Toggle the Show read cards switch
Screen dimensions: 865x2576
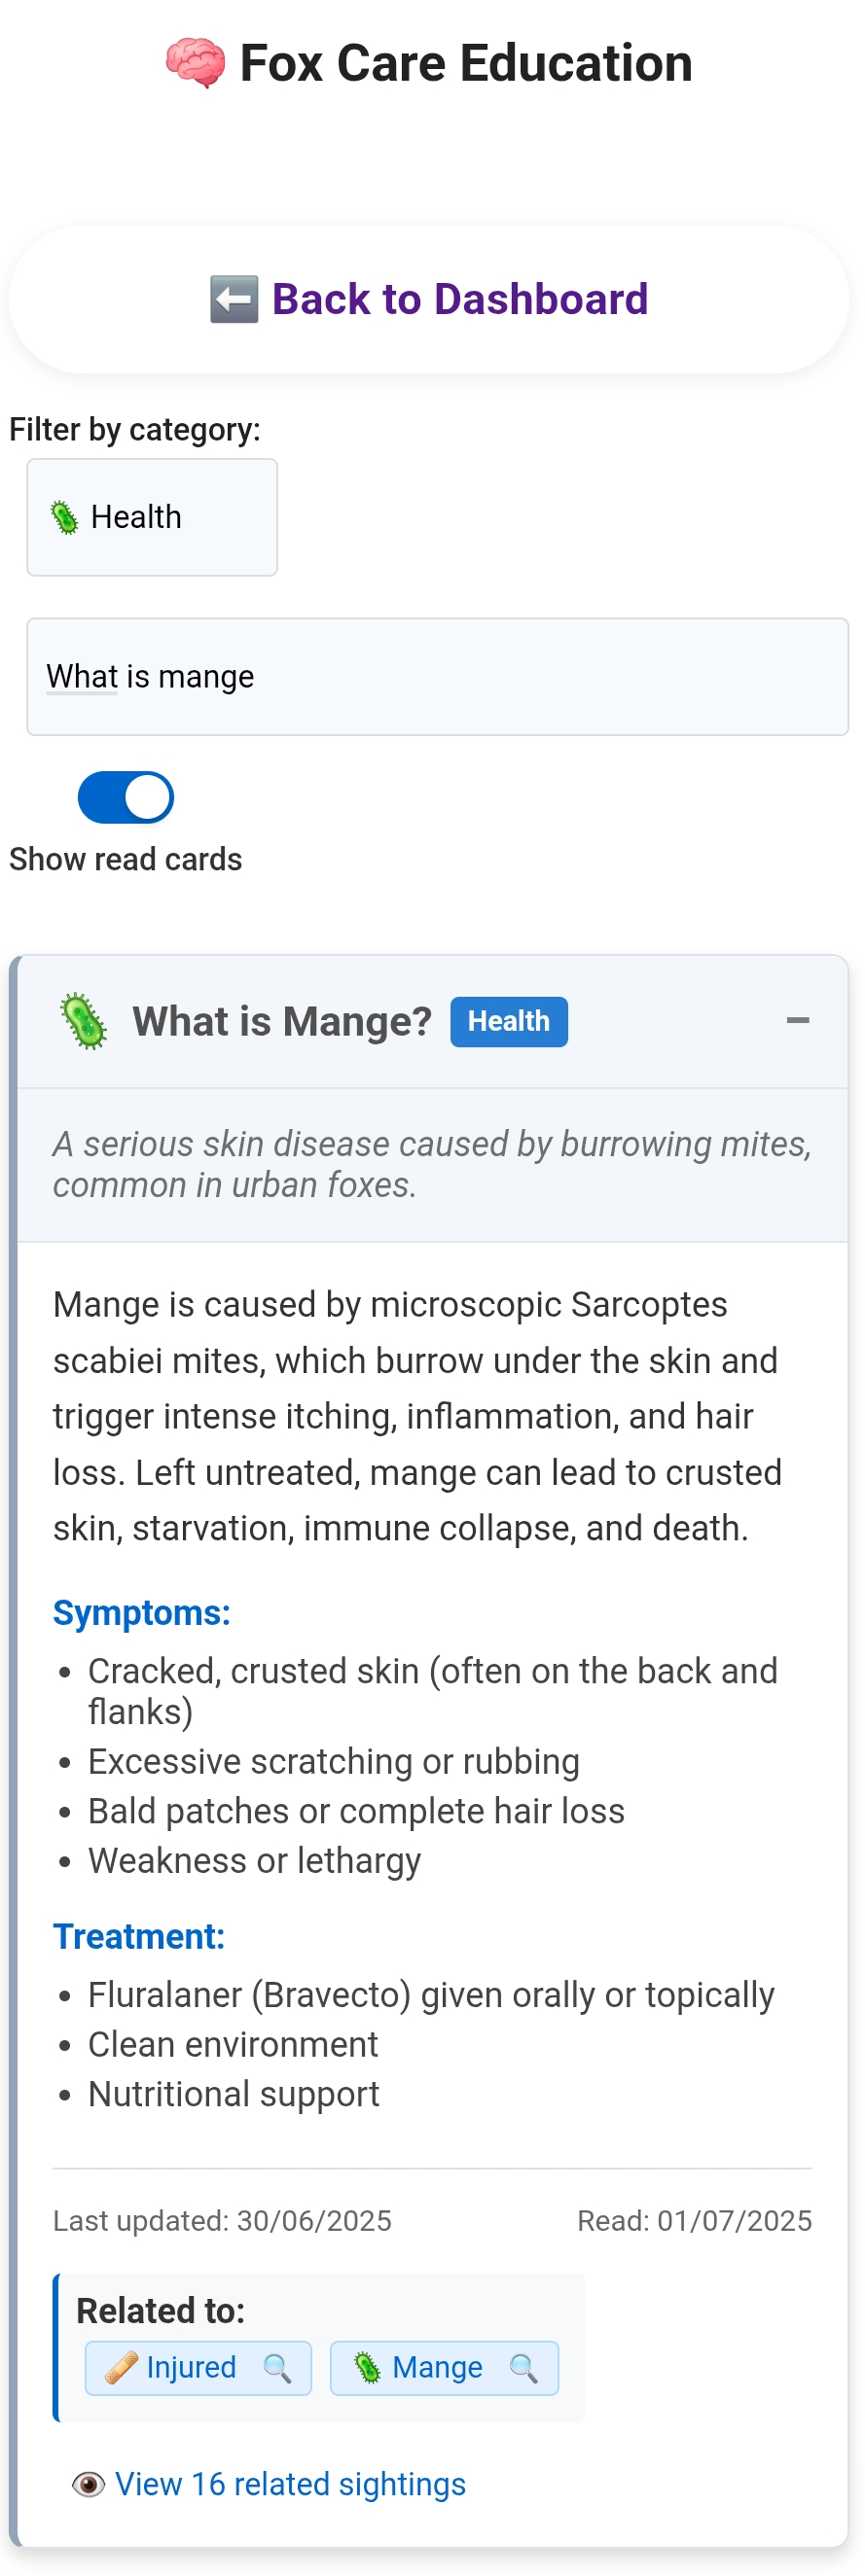[126, 797]
